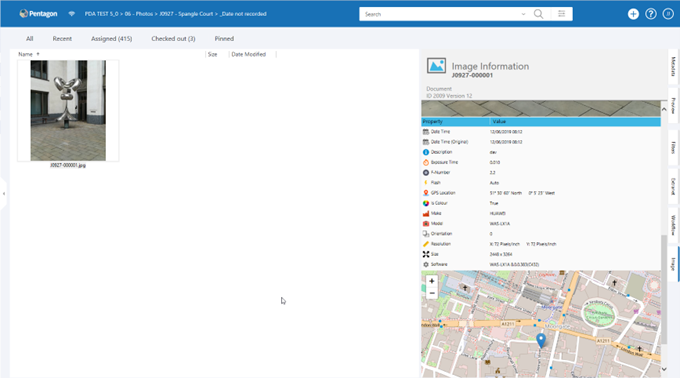The width and height of the screenshot is (680, 378).
Task: Sort by the Size column header
Action: (212, 54)
